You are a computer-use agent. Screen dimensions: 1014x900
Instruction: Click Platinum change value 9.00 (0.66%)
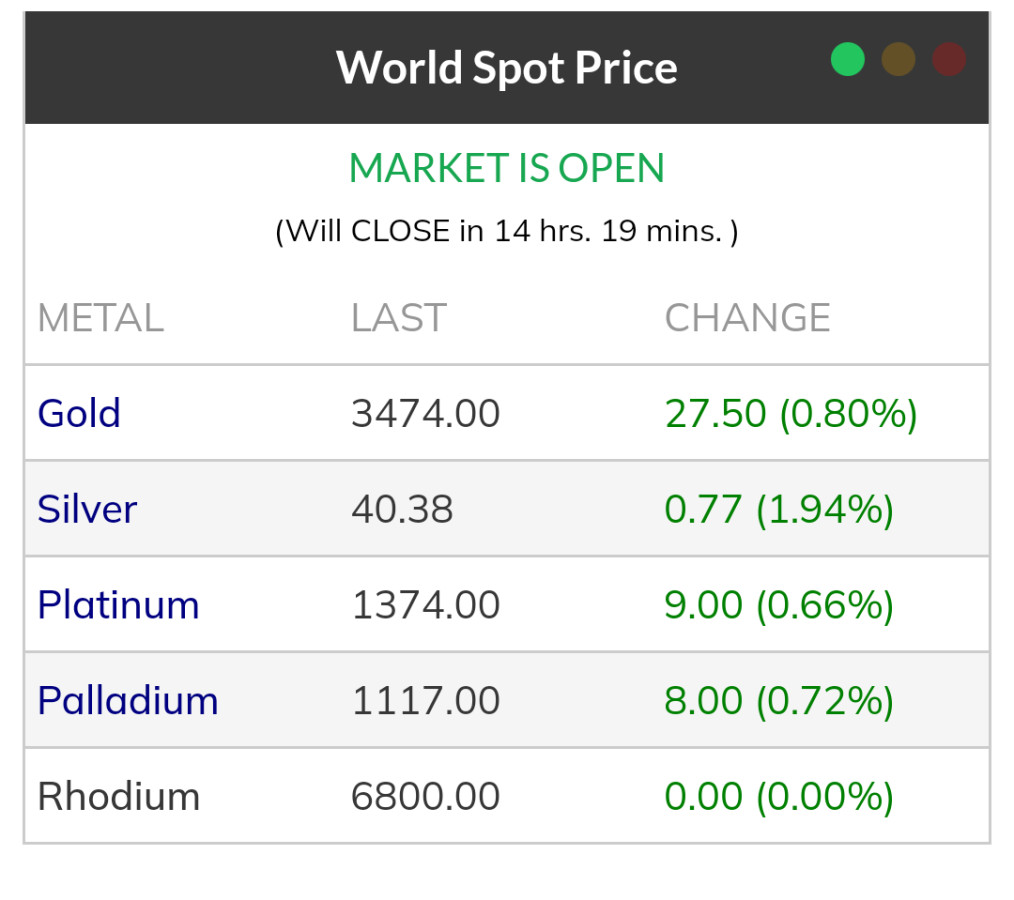click(779, 605)
